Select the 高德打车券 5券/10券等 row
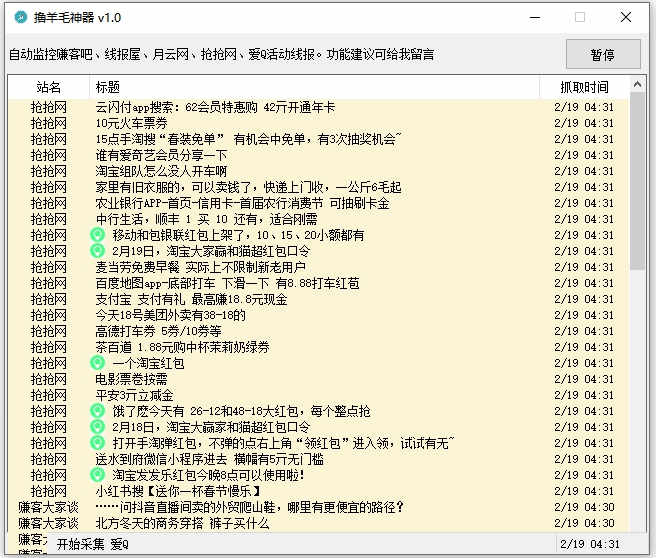Screen dimensions: 656x558 click(318, 331)
